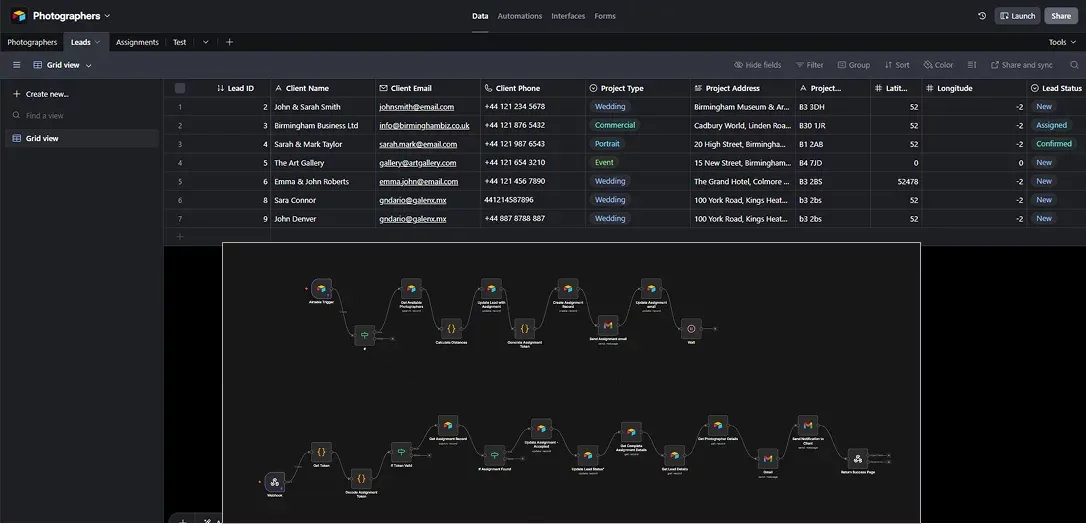This screenshot has height=524, width=1086.
Task: Open the Tools dropdown
Action: click(1062, 42)
